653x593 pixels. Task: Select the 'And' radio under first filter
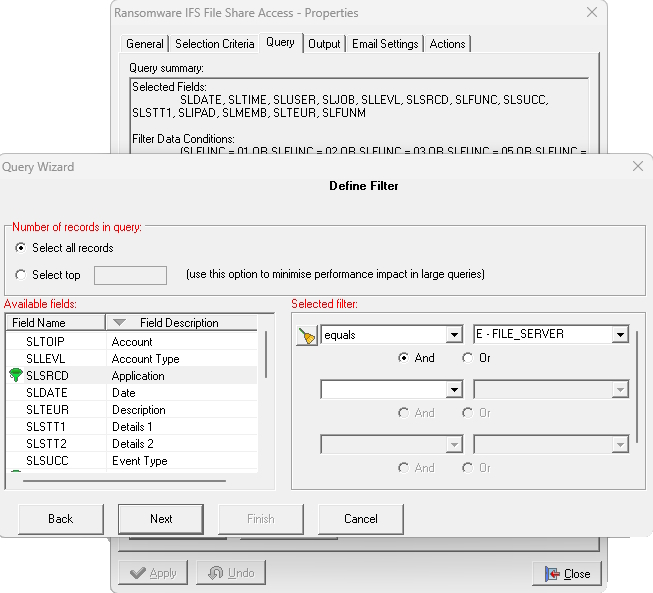(x=403, y=358)
